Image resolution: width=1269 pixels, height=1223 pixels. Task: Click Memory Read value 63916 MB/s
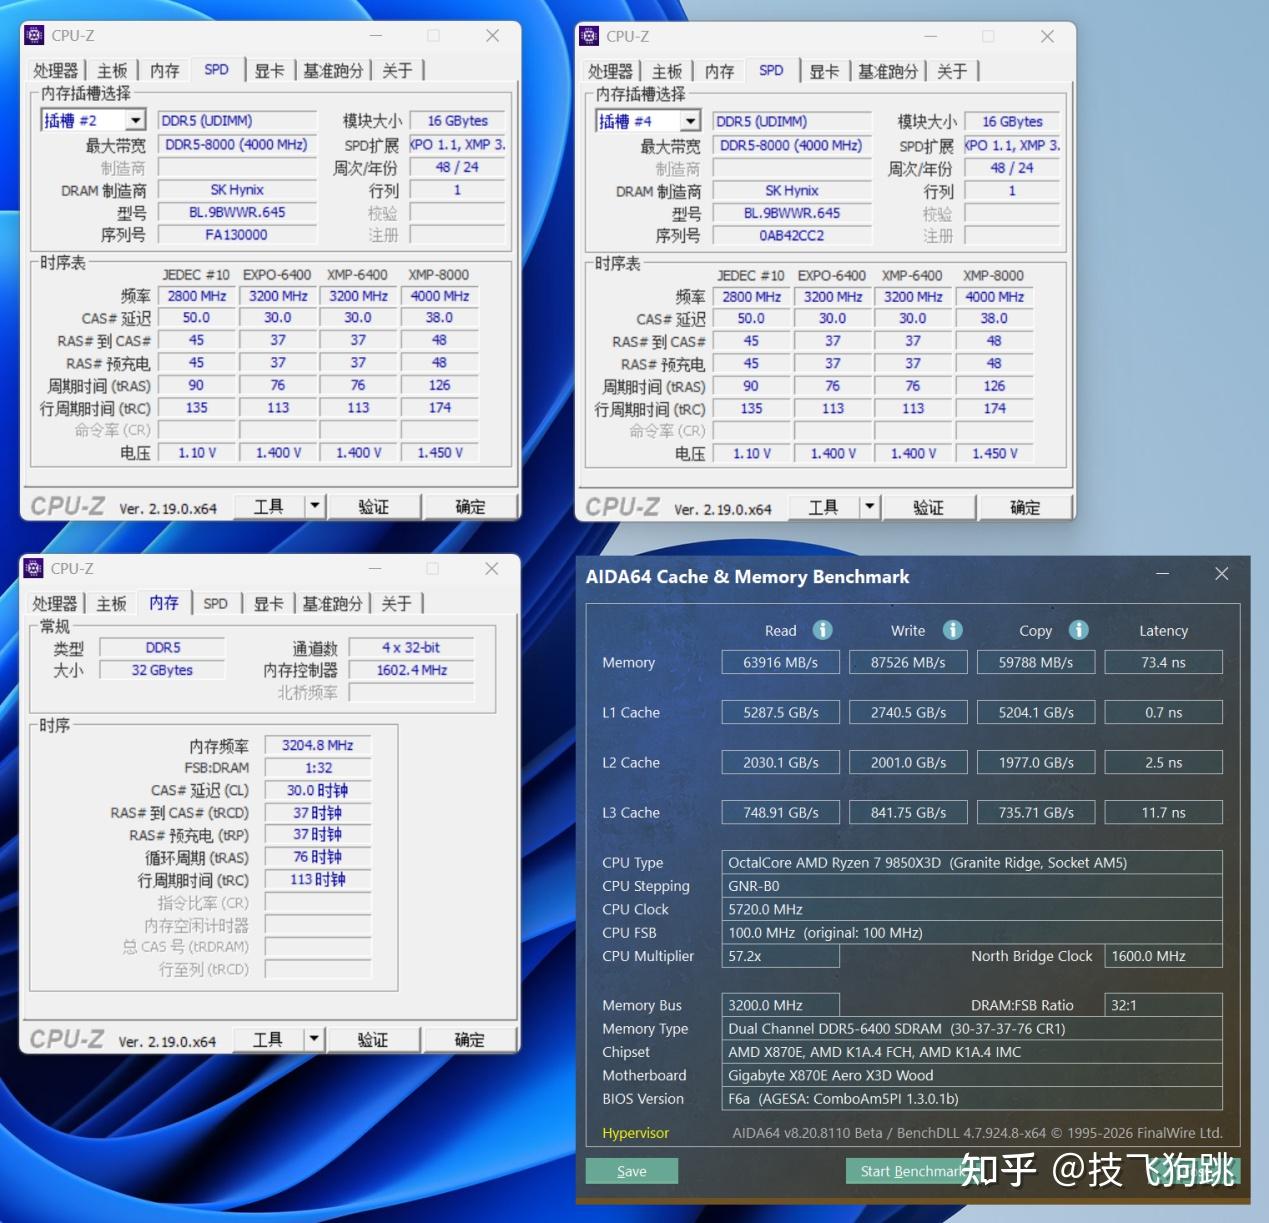[781, 662]
